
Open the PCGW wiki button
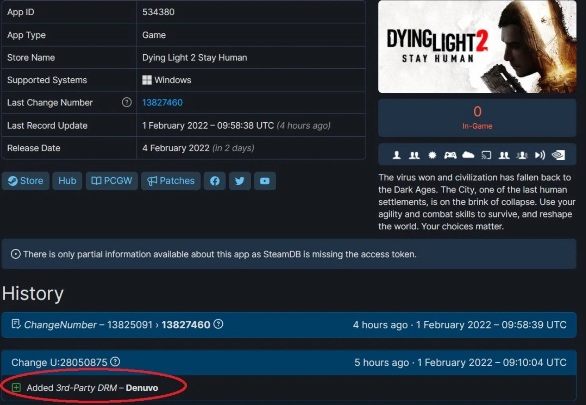point(112,181)
